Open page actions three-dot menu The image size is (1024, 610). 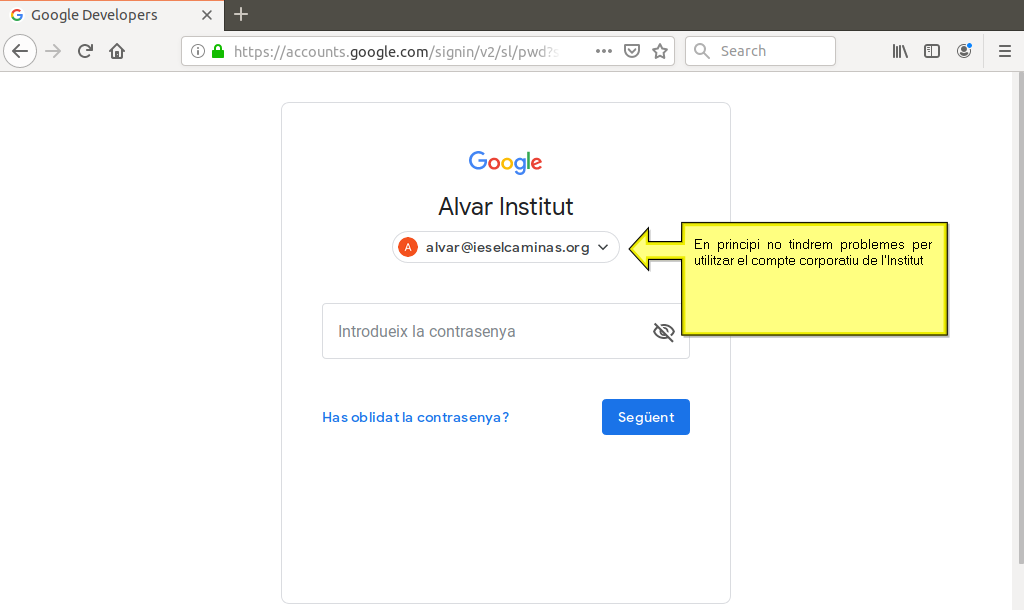pyautogui.click(x=604, y=51)
